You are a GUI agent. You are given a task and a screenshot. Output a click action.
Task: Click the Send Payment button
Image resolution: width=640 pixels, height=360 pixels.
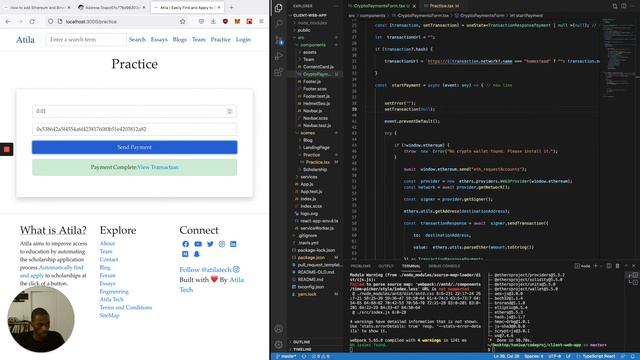[134, 147]
